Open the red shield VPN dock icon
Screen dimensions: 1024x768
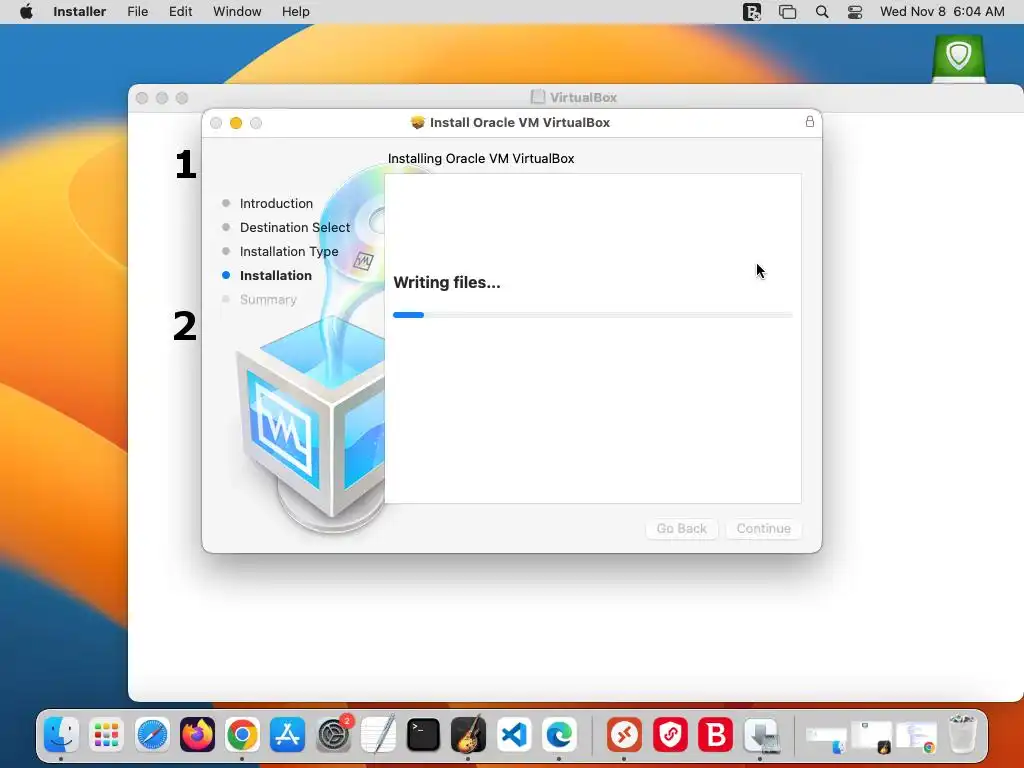670,735
